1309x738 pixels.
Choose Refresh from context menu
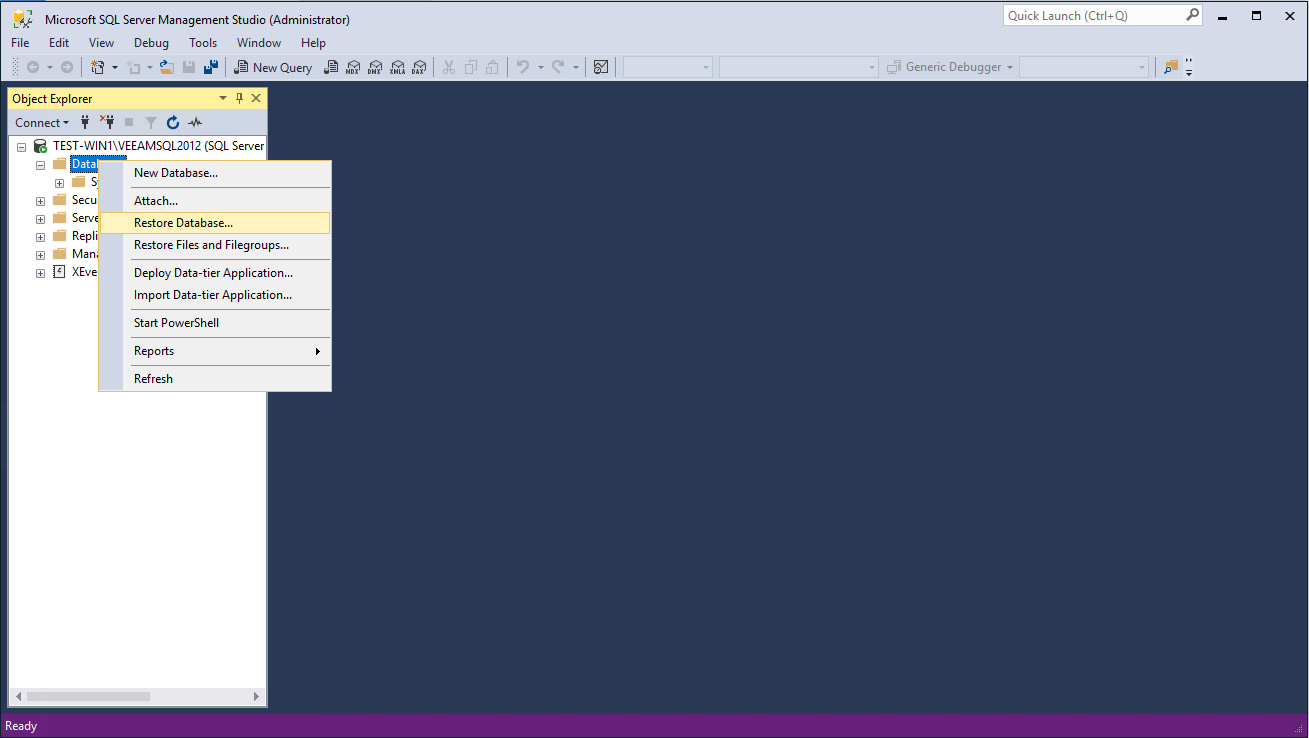pyautogui.click(x=215, y=379)
